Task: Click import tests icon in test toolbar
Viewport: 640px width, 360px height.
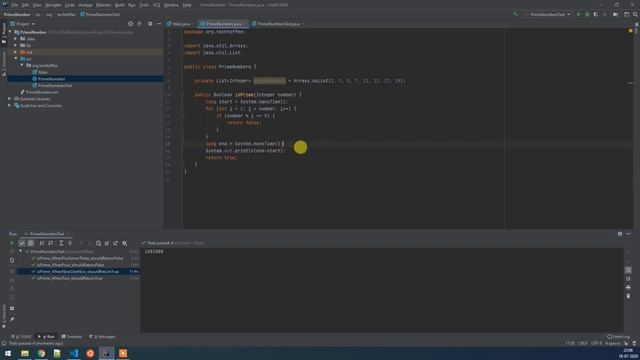Action: pyautogui.click(x=107, y=243)
